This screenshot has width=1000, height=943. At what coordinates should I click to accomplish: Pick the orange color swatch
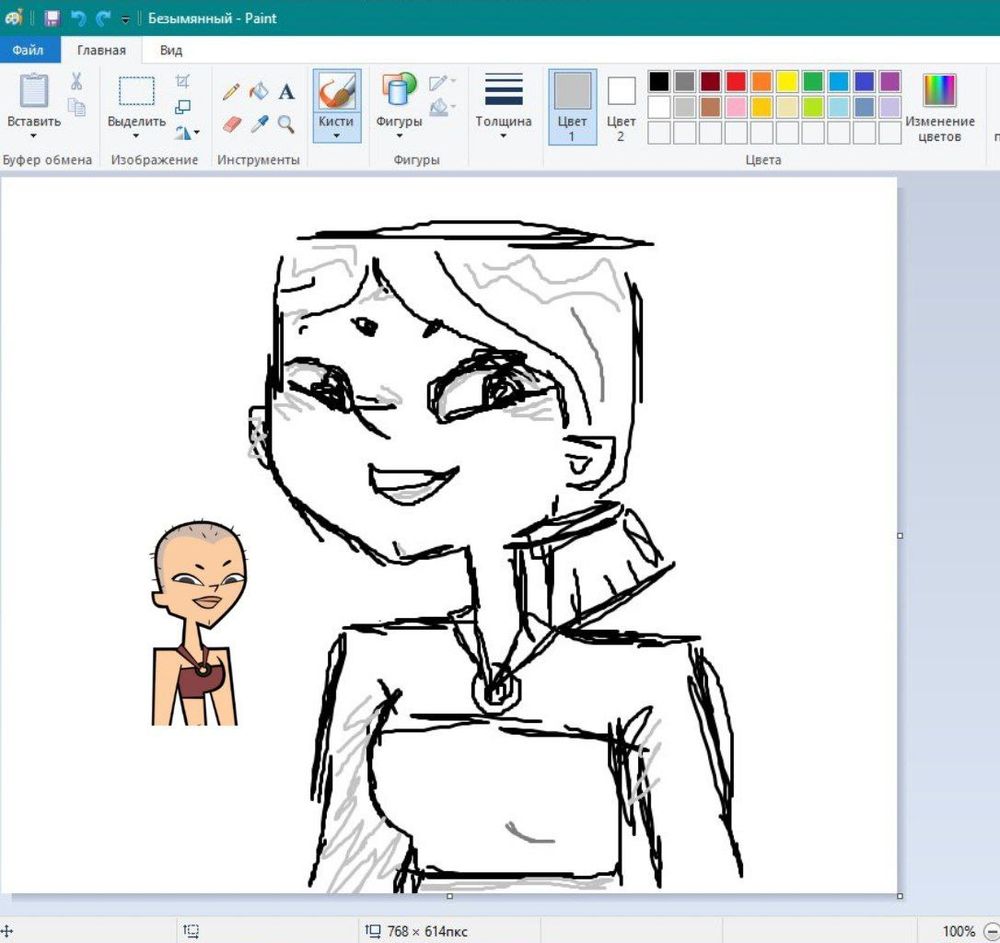761,81
